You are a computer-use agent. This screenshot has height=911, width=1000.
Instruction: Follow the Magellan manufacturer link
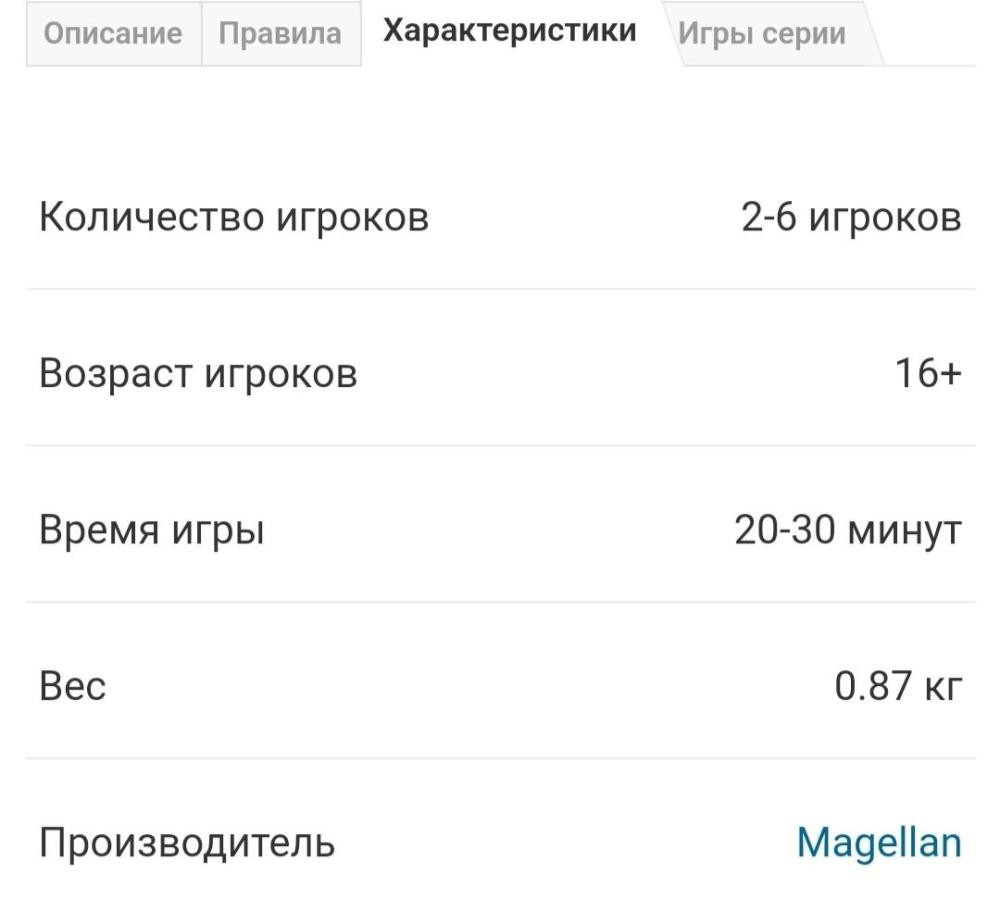coord(879,842)
